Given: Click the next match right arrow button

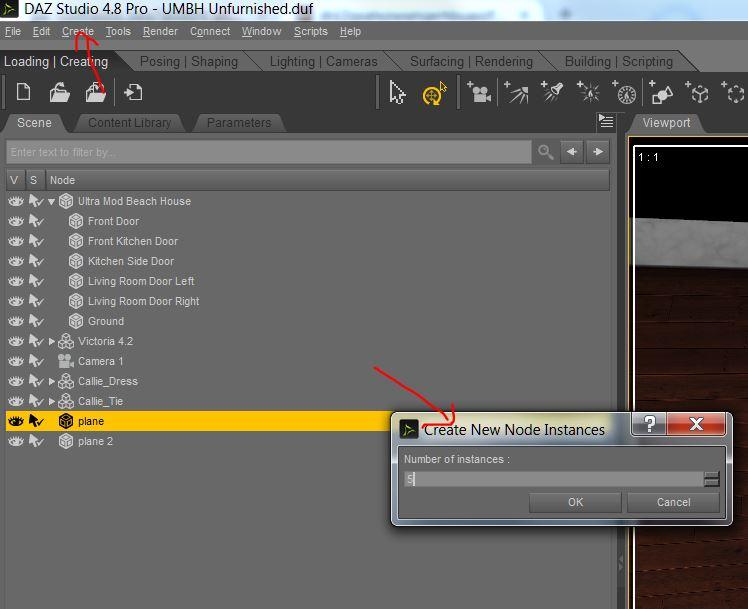Looking at the screenshot, I should (x=598, y=152).
